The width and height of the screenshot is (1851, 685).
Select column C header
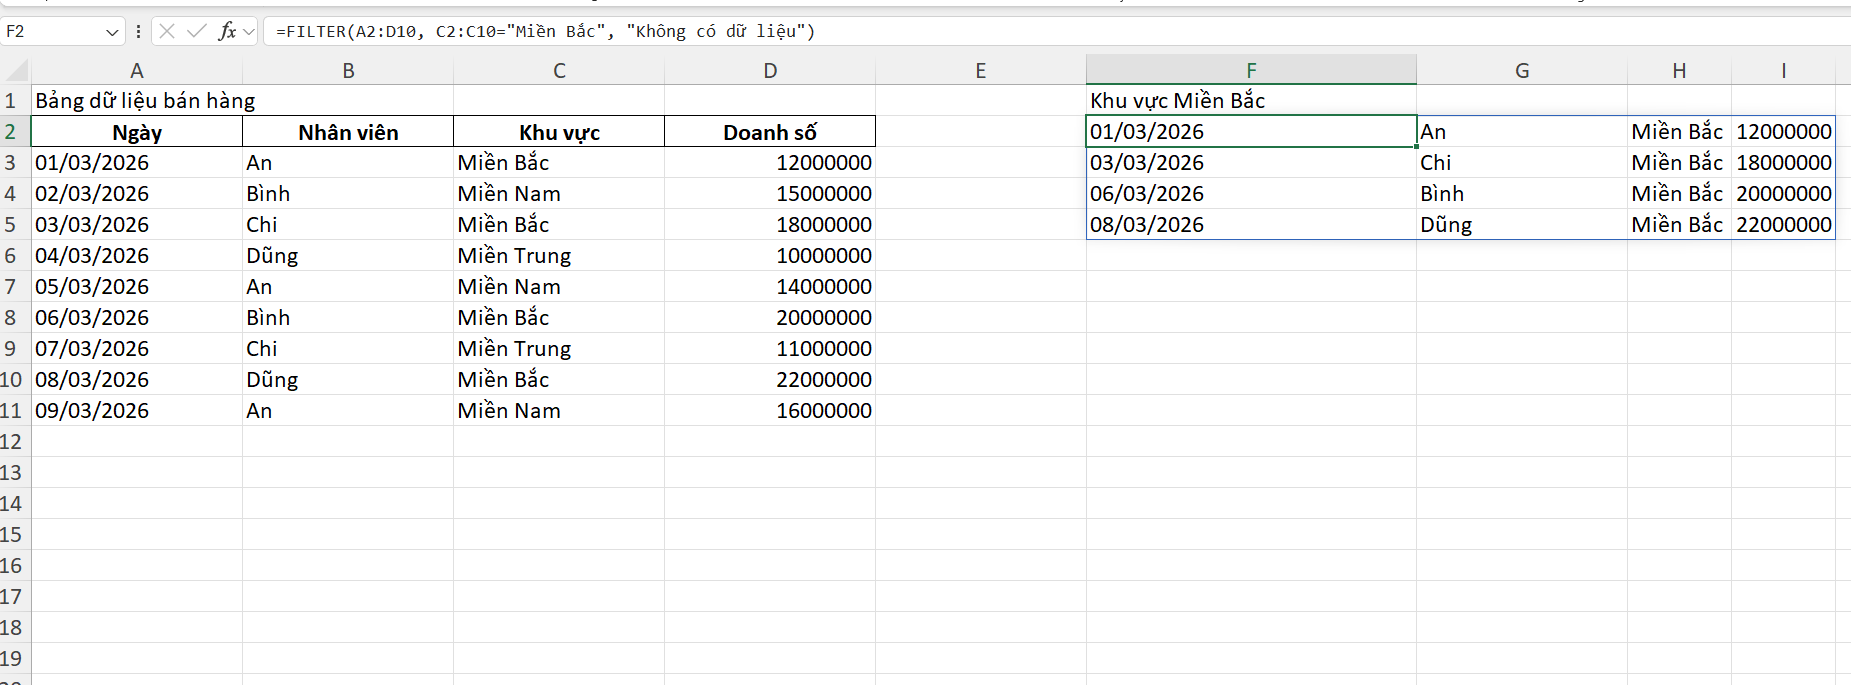click(x=559, y=71)
